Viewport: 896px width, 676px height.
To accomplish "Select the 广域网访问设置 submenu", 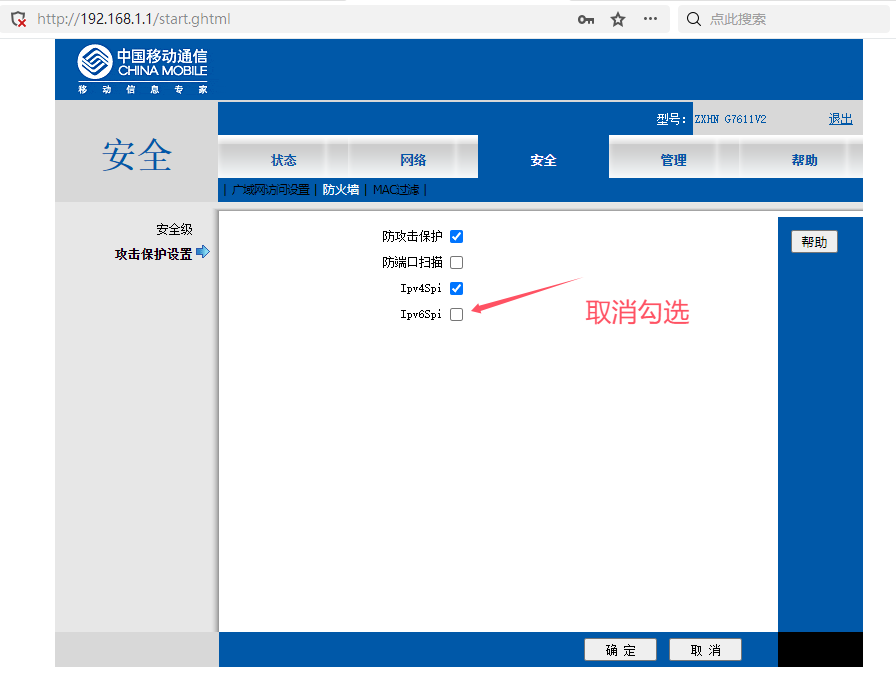I will tap(270, 190).
